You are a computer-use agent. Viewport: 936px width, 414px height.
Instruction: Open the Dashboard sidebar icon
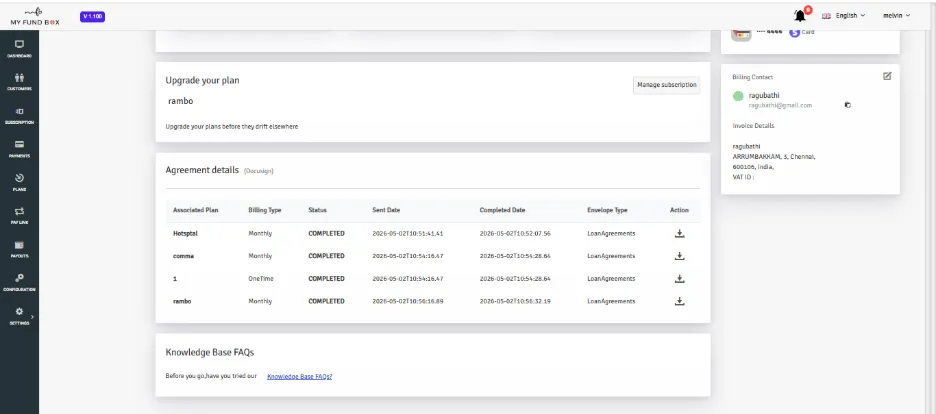click(x=19, y=44)
